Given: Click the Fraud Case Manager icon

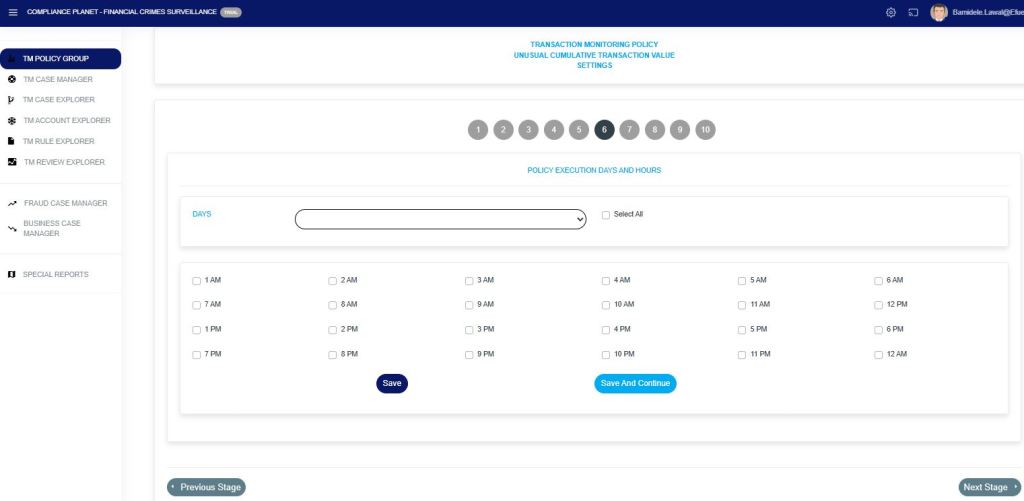Looking at the screenshot, I should point(12,203).
